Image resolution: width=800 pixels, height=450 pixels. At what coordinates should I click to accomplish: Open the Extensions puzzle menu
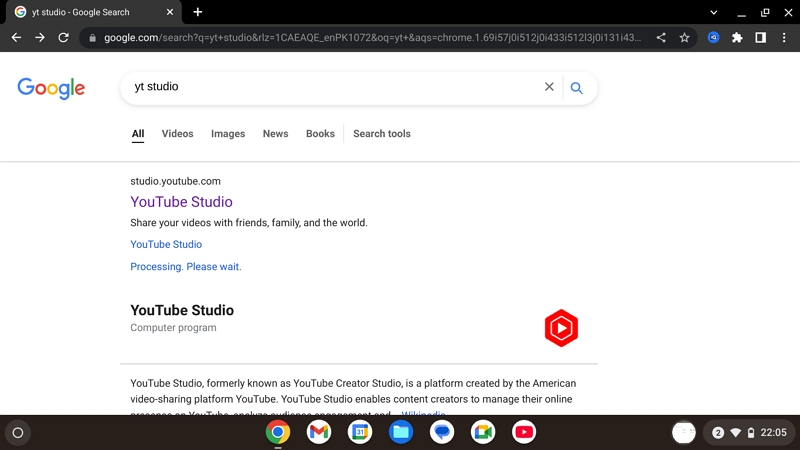tap(737, 37)
